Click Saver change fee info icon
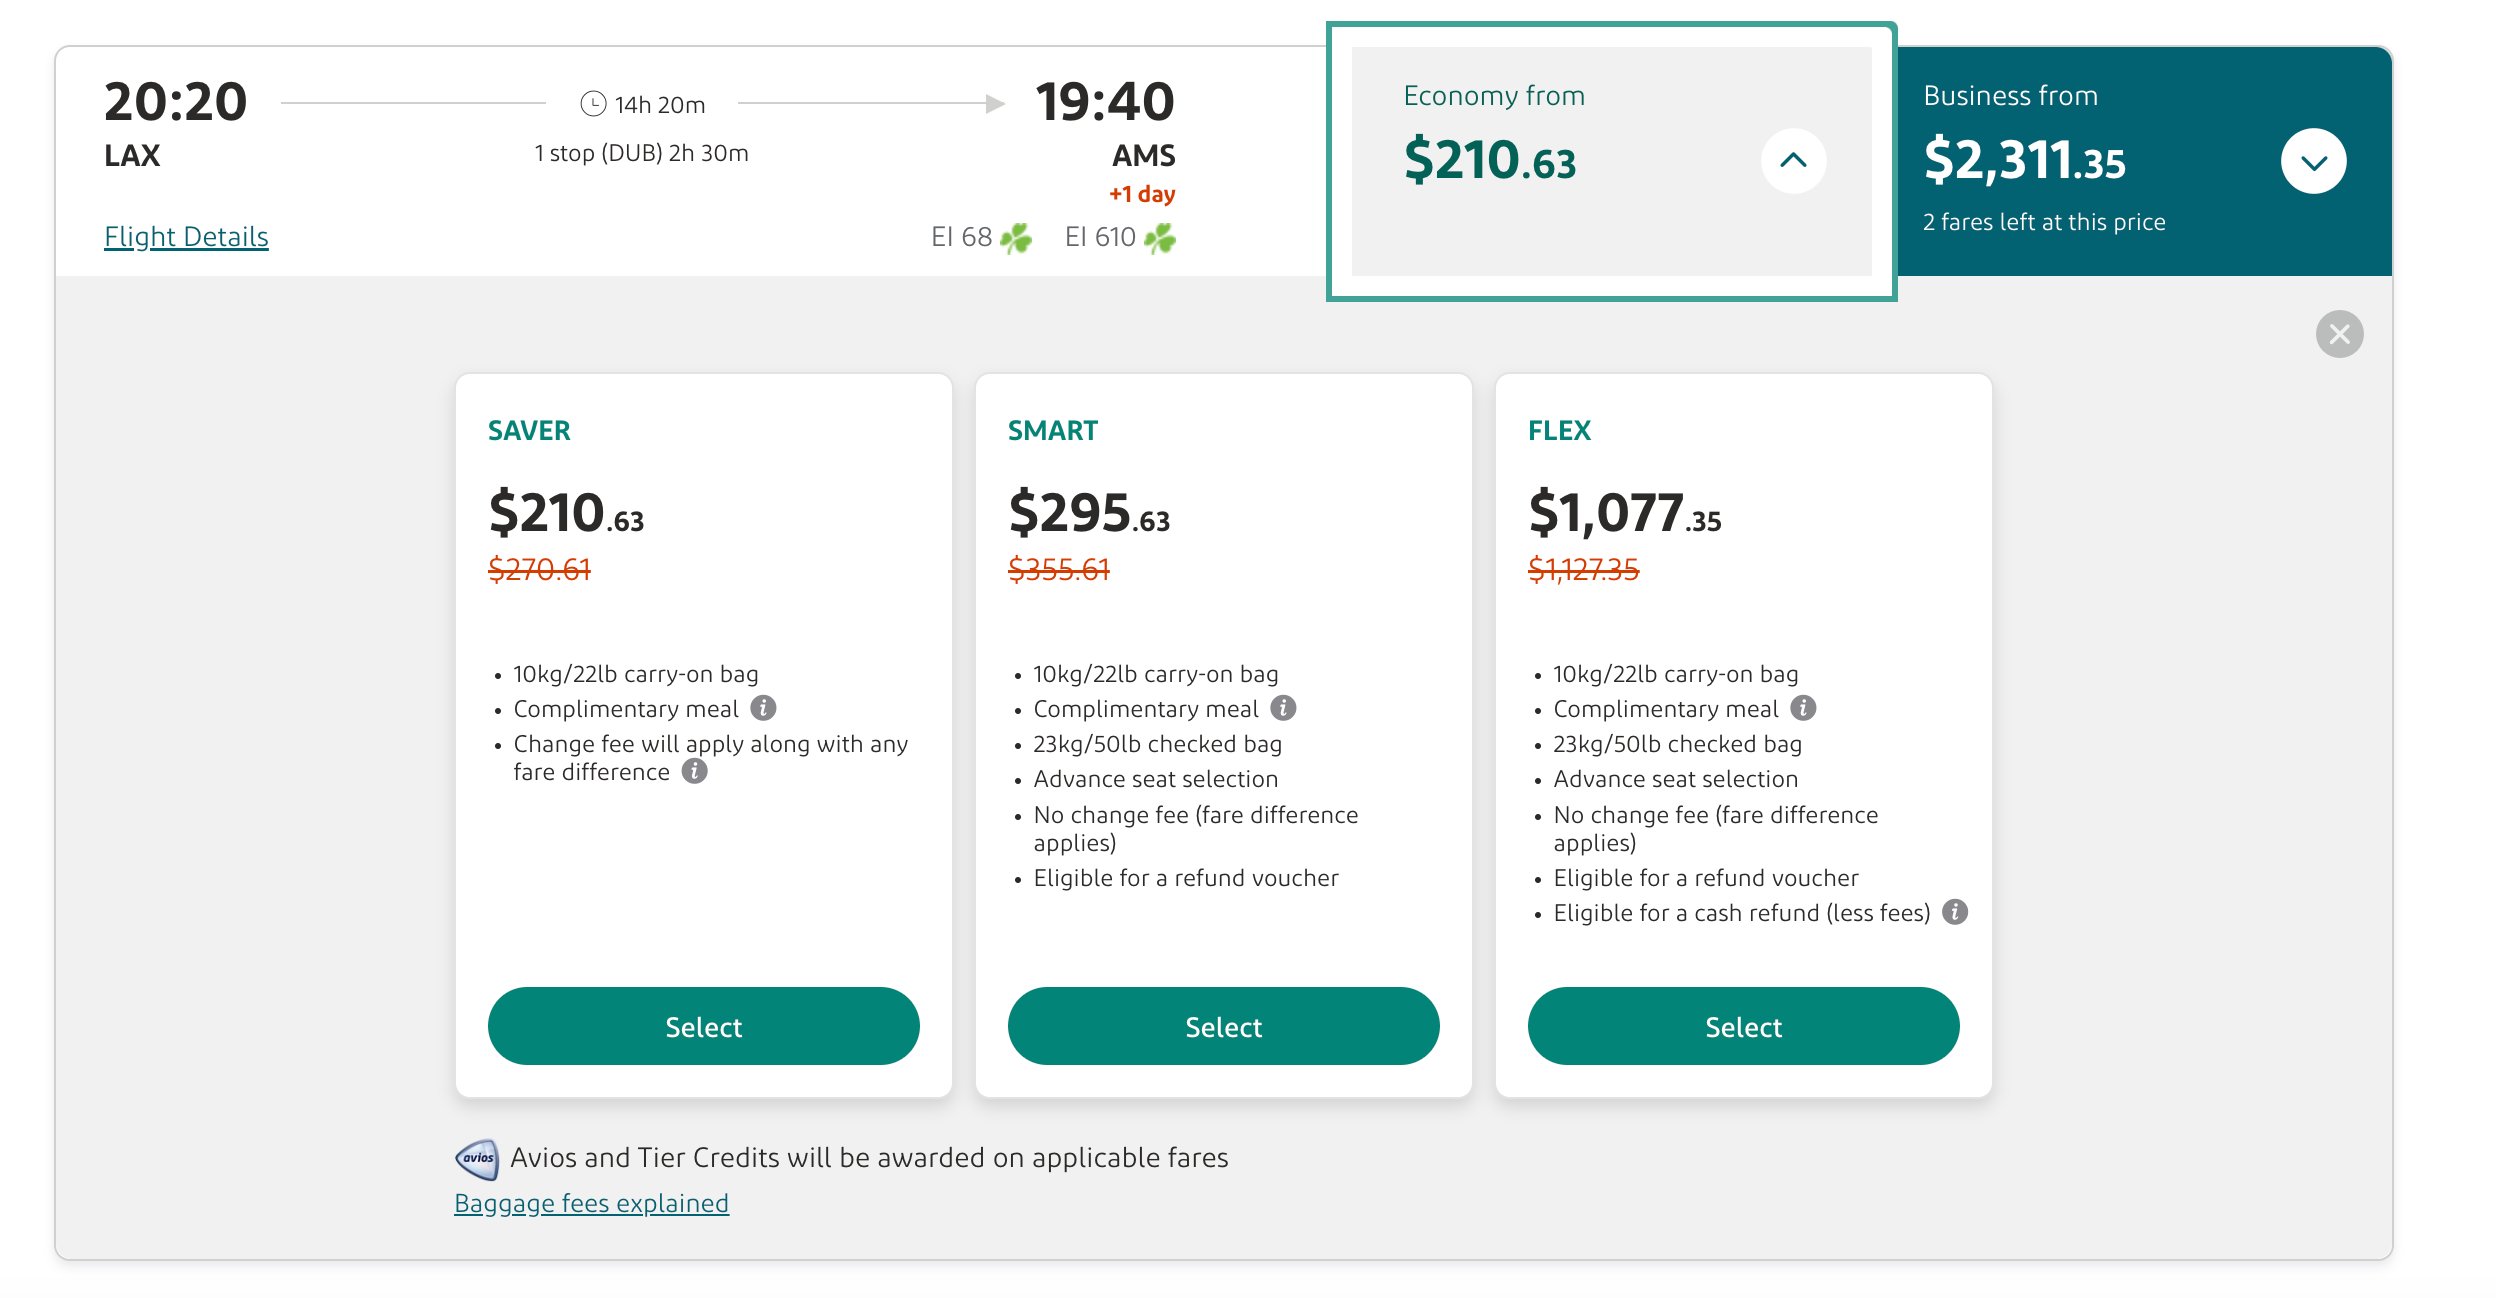Viewport: 2496px width, 1298px height. 694,771
